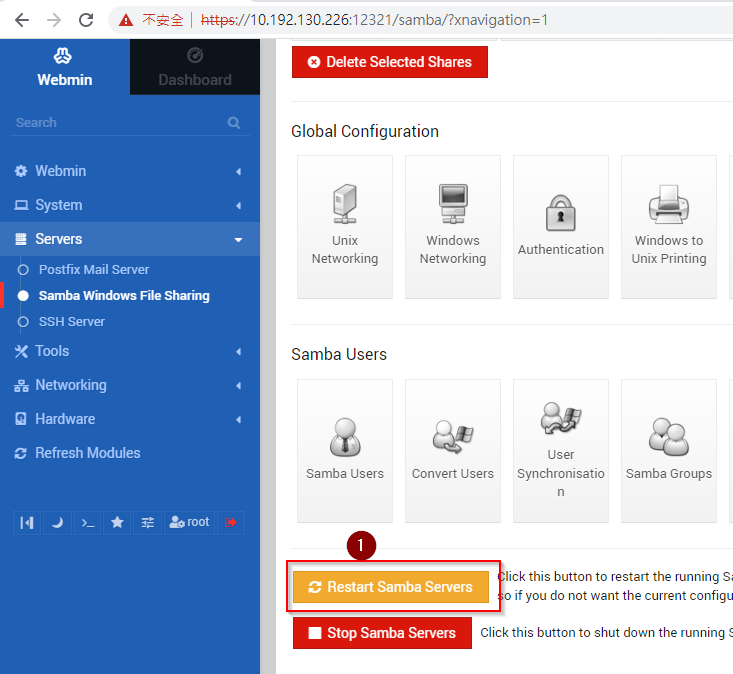Viewport: 733px width, 674px height.
Task: Open theme configuration sliders icon
Action: [x=148, y=523]
